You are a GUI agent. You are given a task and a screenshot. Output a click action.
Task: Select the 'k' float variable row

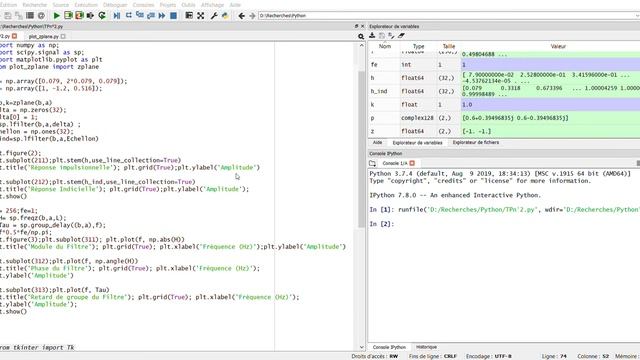pyautogui.click(x=504, y=104)
